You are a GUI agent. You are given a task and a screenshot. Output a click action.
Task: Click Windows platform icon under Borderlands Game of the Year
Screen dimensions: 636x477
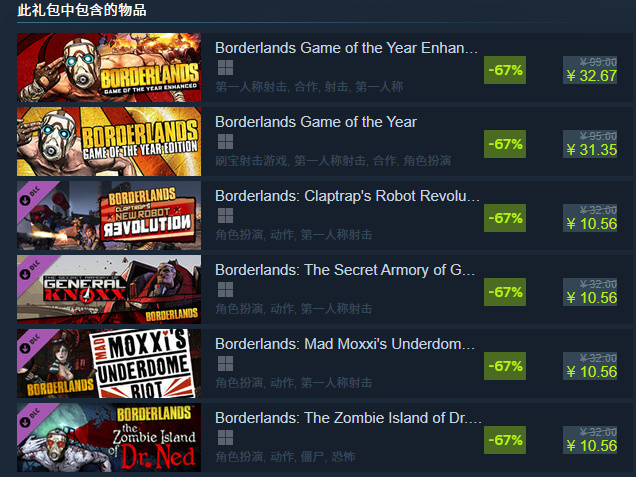225,142
